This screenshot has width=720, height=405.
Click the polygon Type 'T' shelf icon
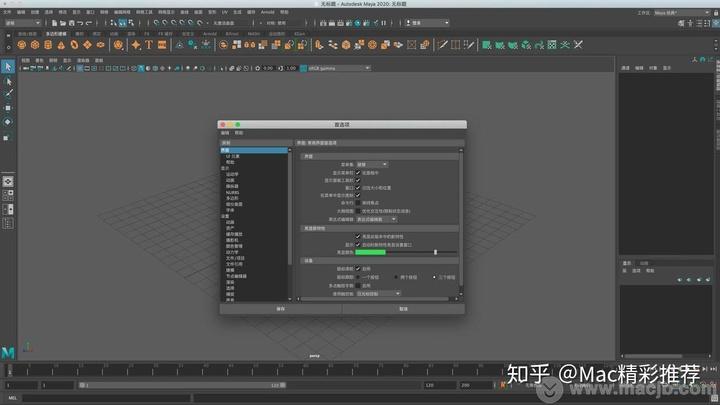pos(149,45)
